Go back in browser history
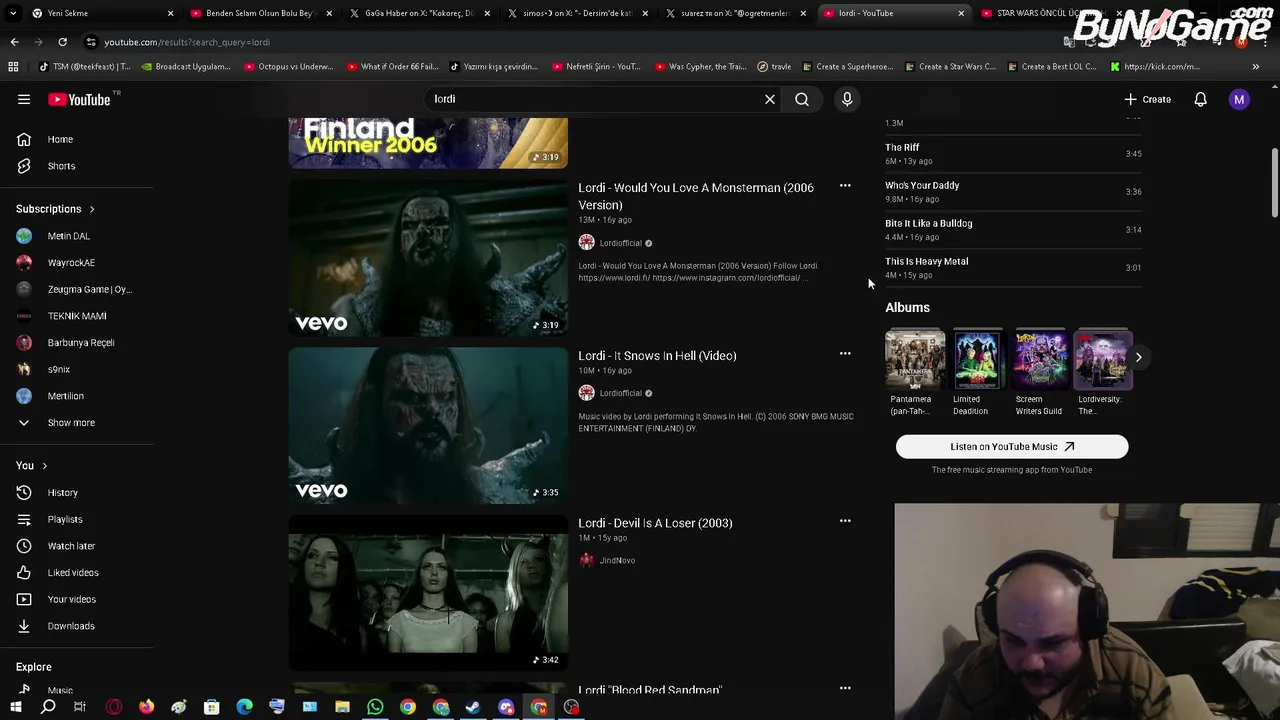Viewport: 1280px width, 720px height. click(x=14, y=42)
